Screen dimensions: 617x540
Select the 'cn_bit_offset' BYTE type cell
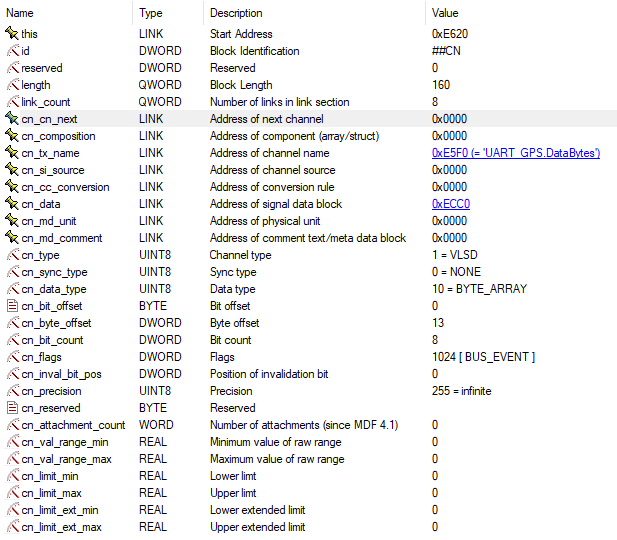pyautogui.click(x=153, y=306)
